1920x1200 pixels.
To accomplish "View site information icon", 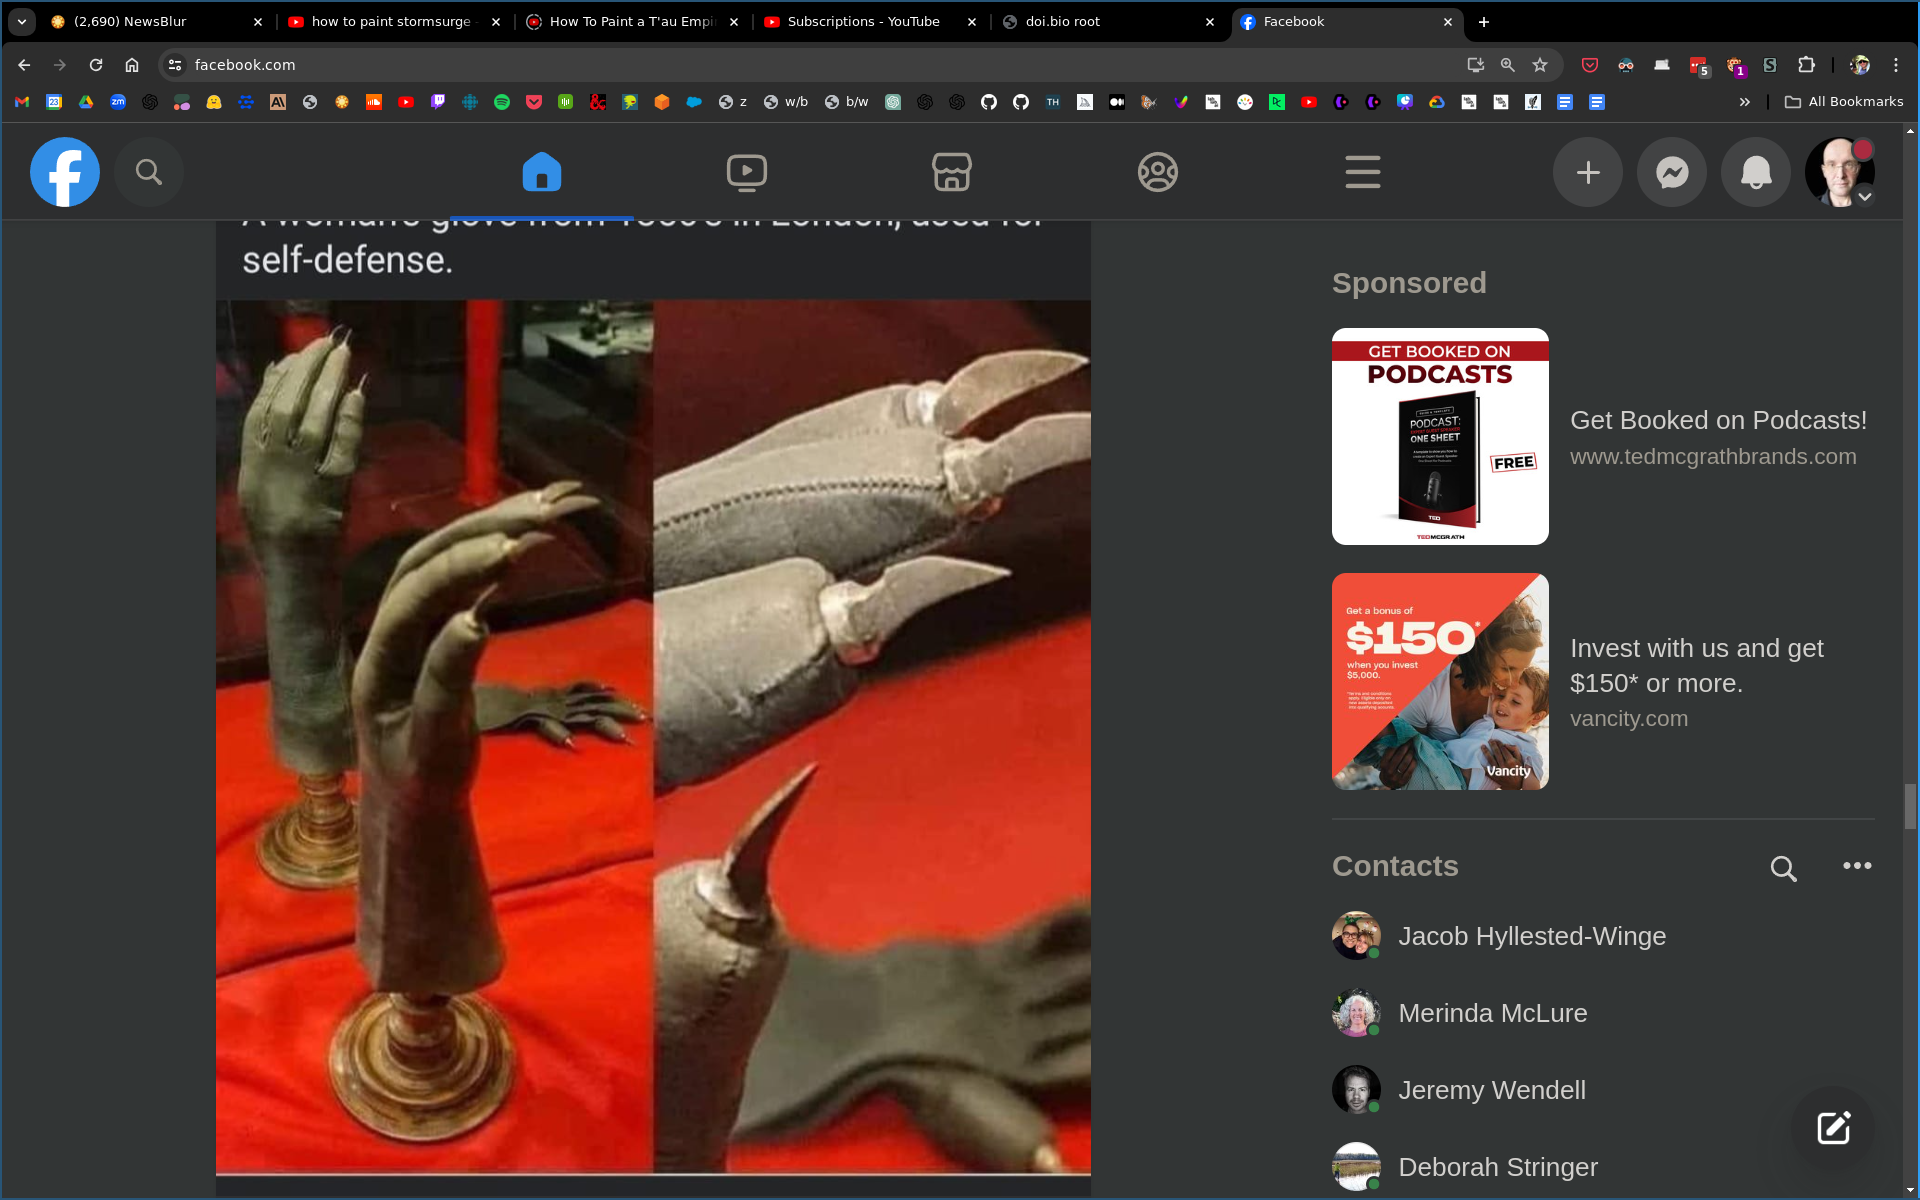I will pyautogui.click(x=175, y=65).
